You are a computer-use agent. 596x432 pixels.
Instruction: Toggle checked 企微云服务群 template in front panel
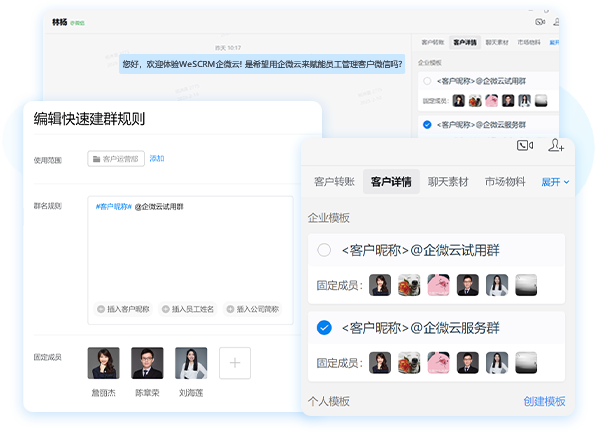pos(324,328)
